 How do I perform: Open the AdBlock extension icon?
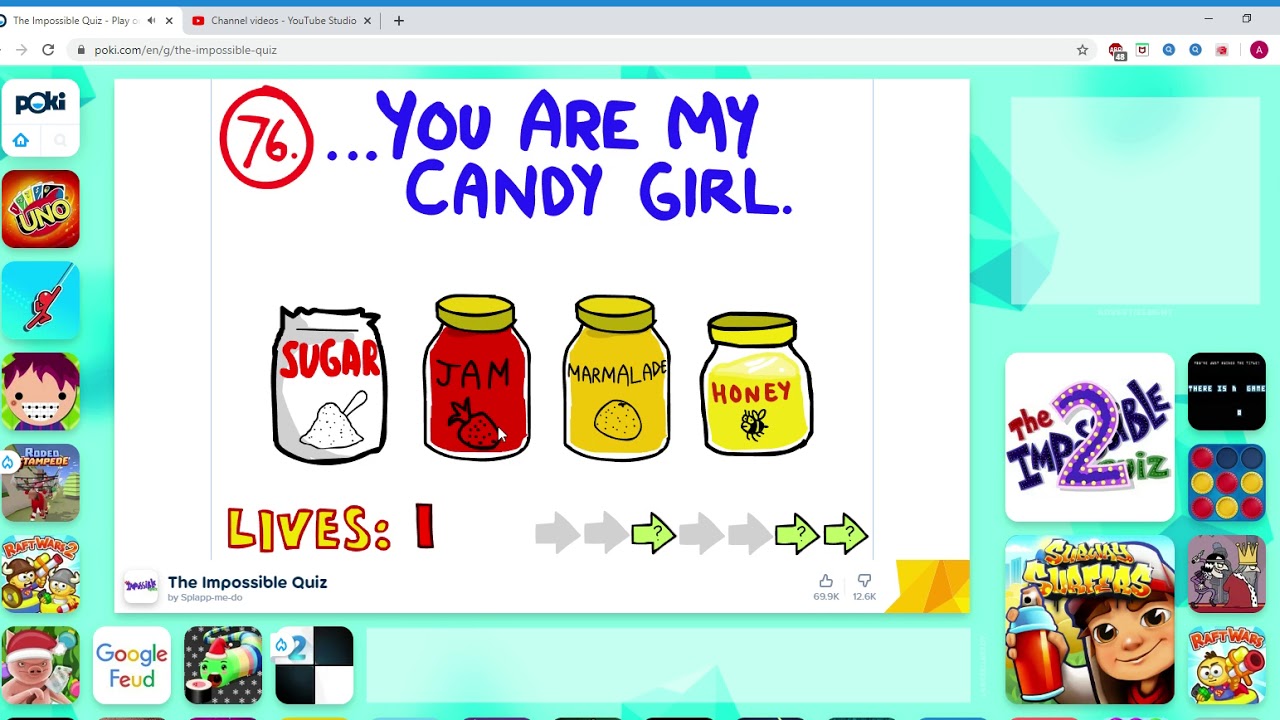click(1117, 50)
